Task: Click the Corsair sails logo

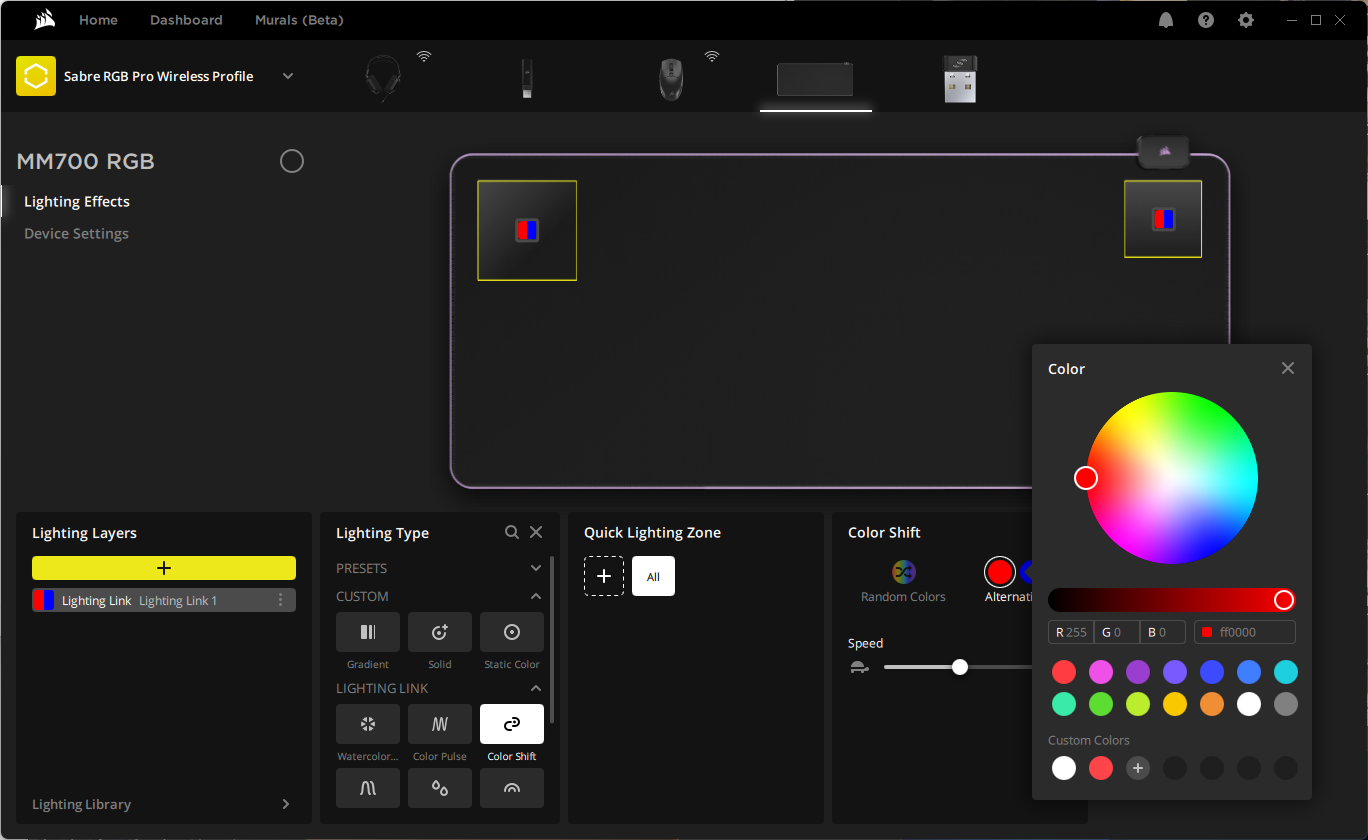Action: 44,20
